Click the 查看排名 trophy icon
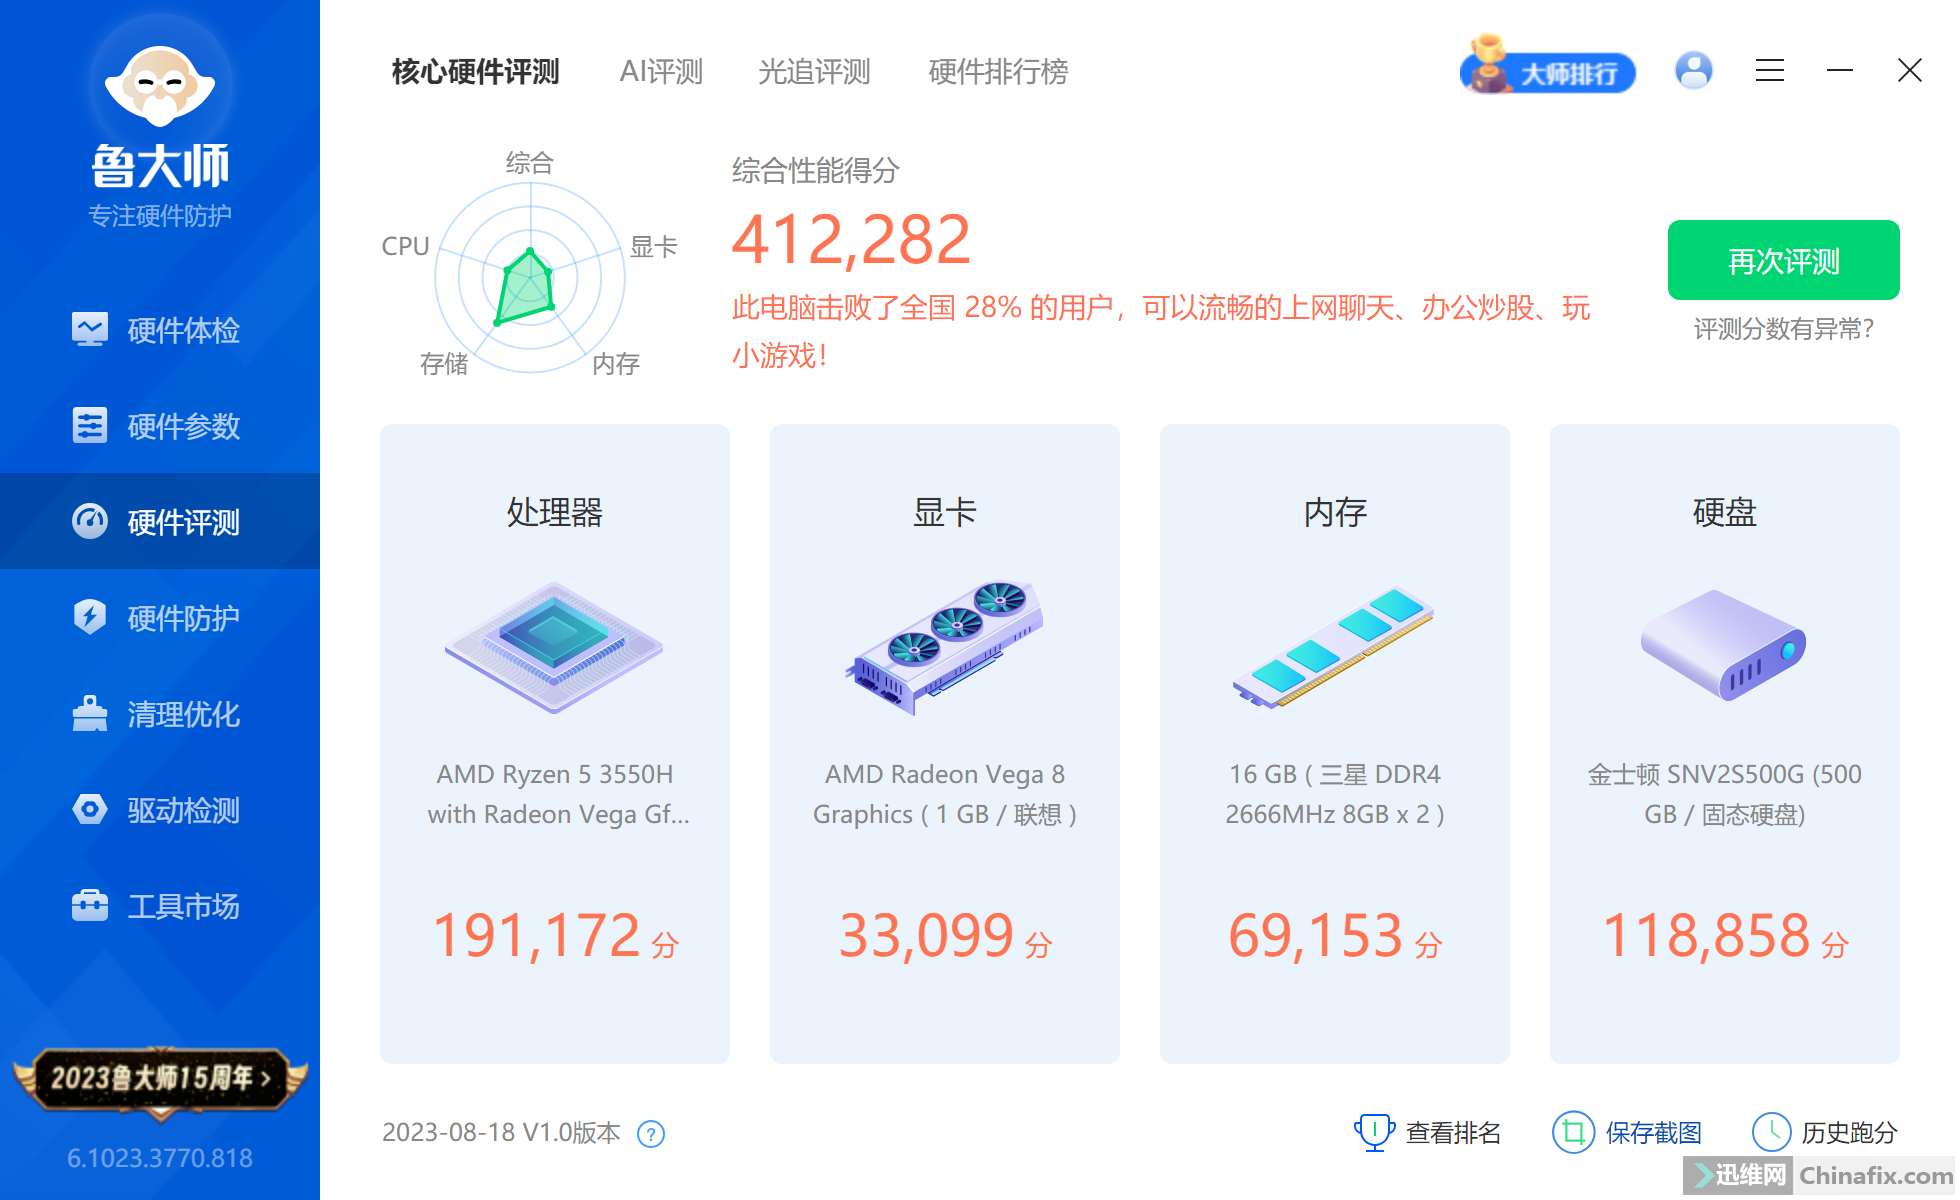 tap(1374, 1132)
